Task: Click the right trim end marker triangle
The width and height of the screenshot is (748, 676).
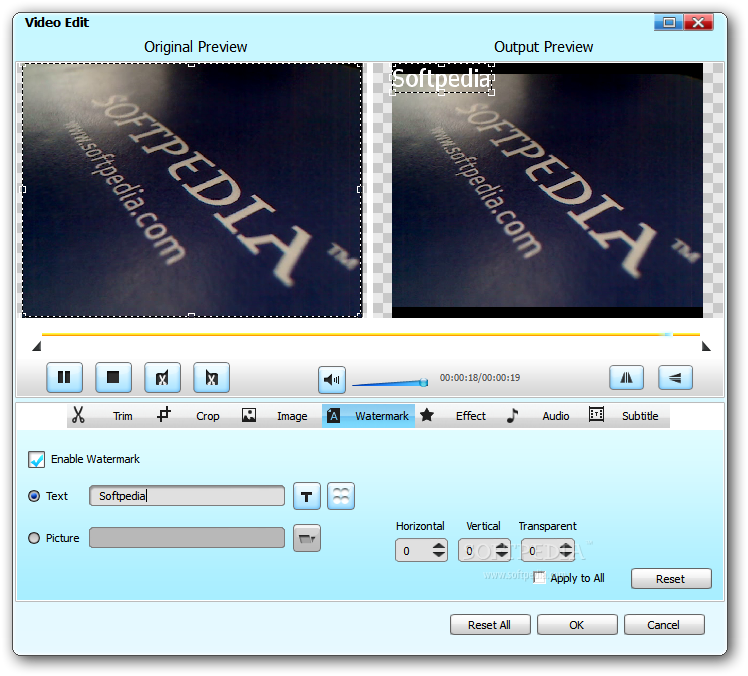Action: pos(706,346)
